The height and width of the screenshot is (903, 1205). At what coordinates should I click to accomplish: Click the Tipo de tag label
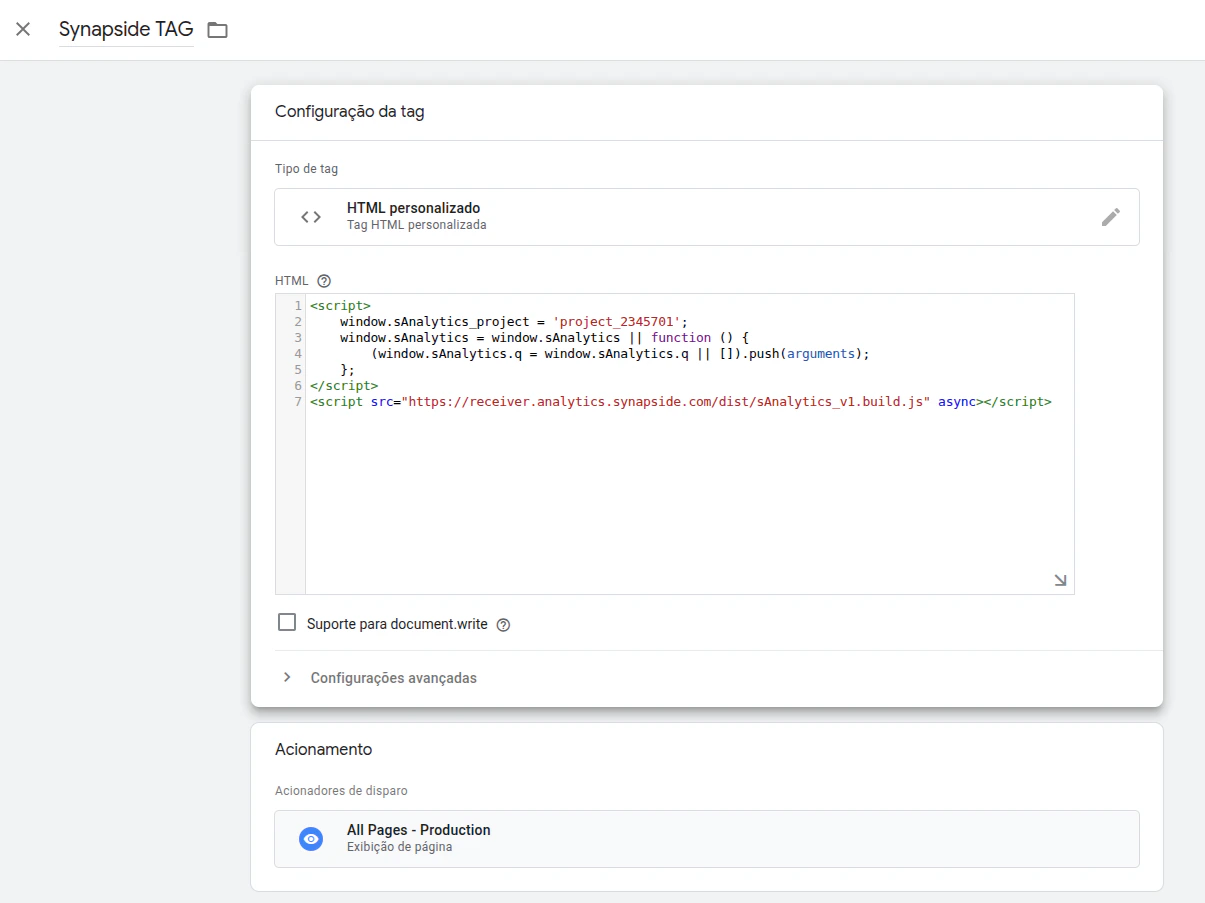[x=307, y=169]
